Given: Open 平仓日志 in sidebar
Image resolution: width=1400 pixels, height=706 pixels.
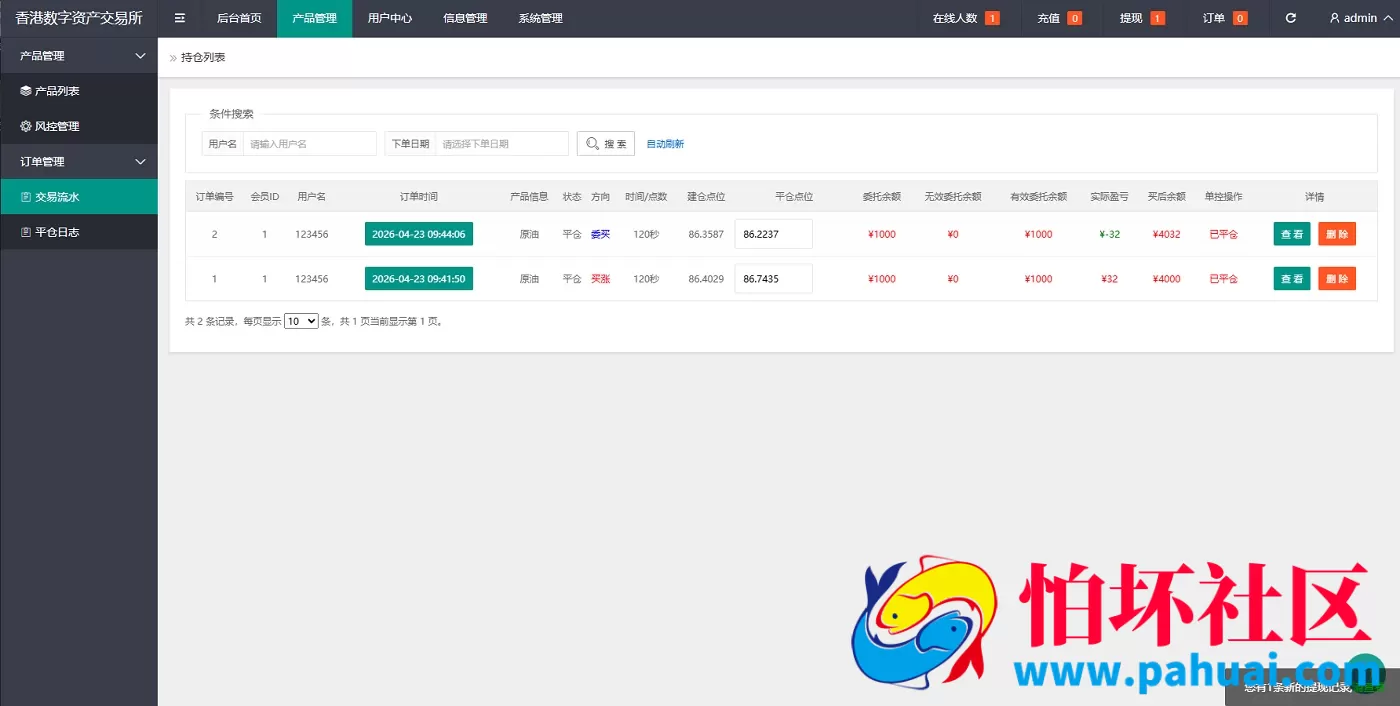Looking at the screenshot, I should point(79,232).
